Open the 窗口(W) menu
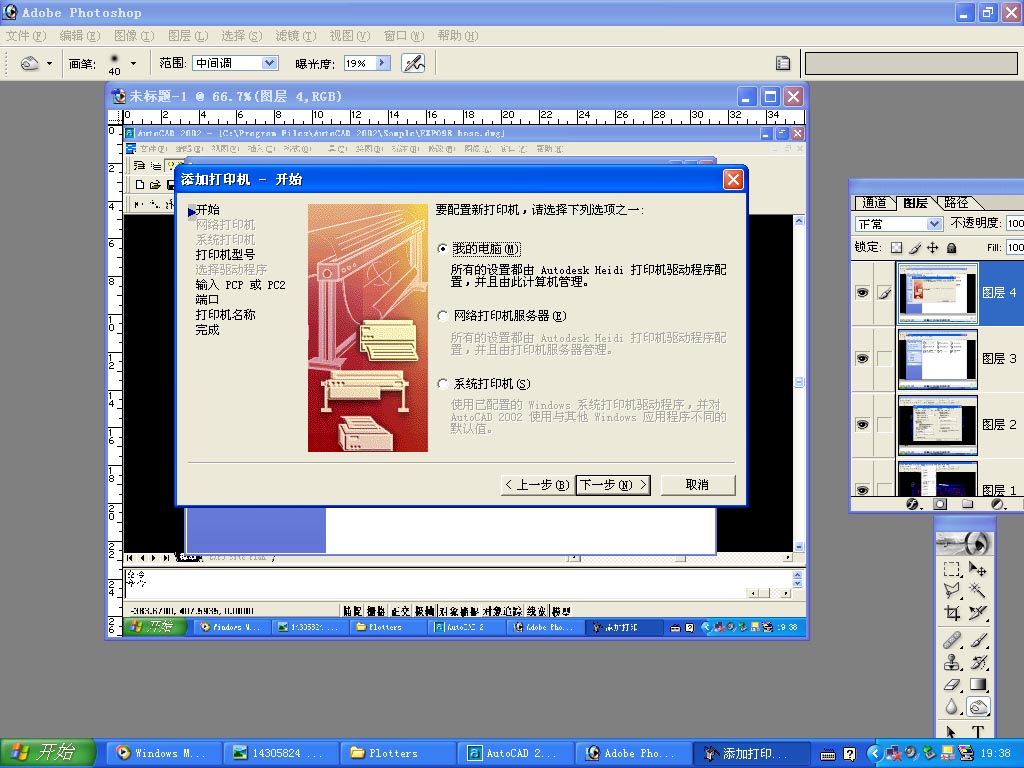 [404, 35]
